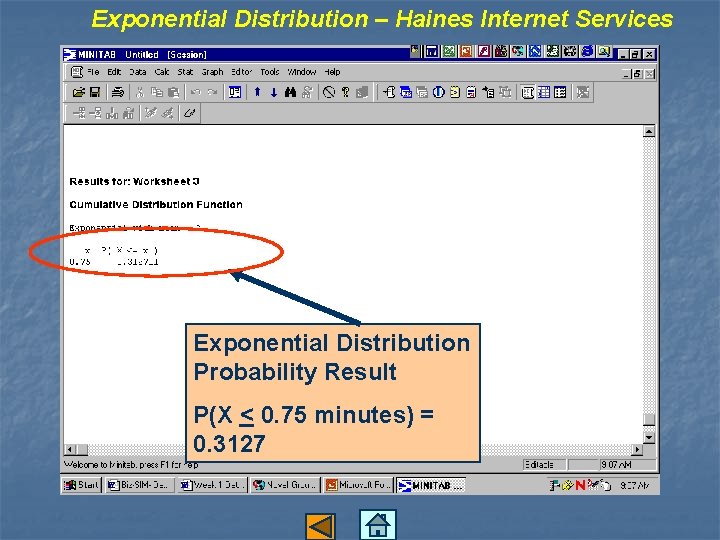This screenshot has width=720, height=540.
Task: Click the Help question mark icon
Action: [x=345, y=92]
